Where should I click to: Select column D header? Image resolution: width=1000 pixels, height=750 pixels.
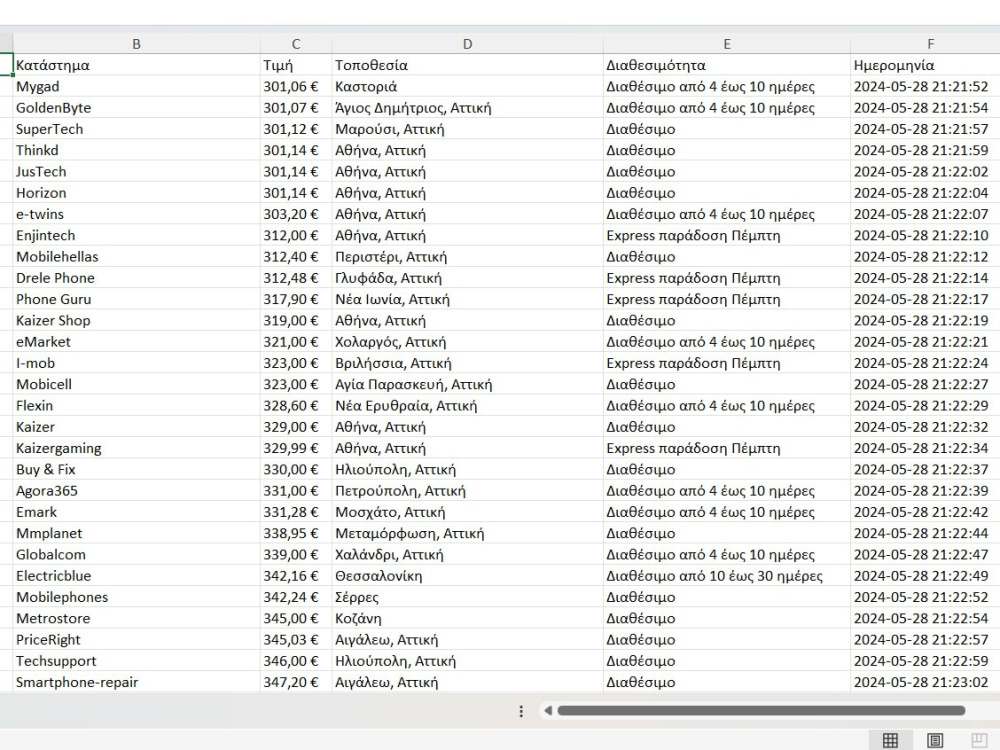[467, 44]
